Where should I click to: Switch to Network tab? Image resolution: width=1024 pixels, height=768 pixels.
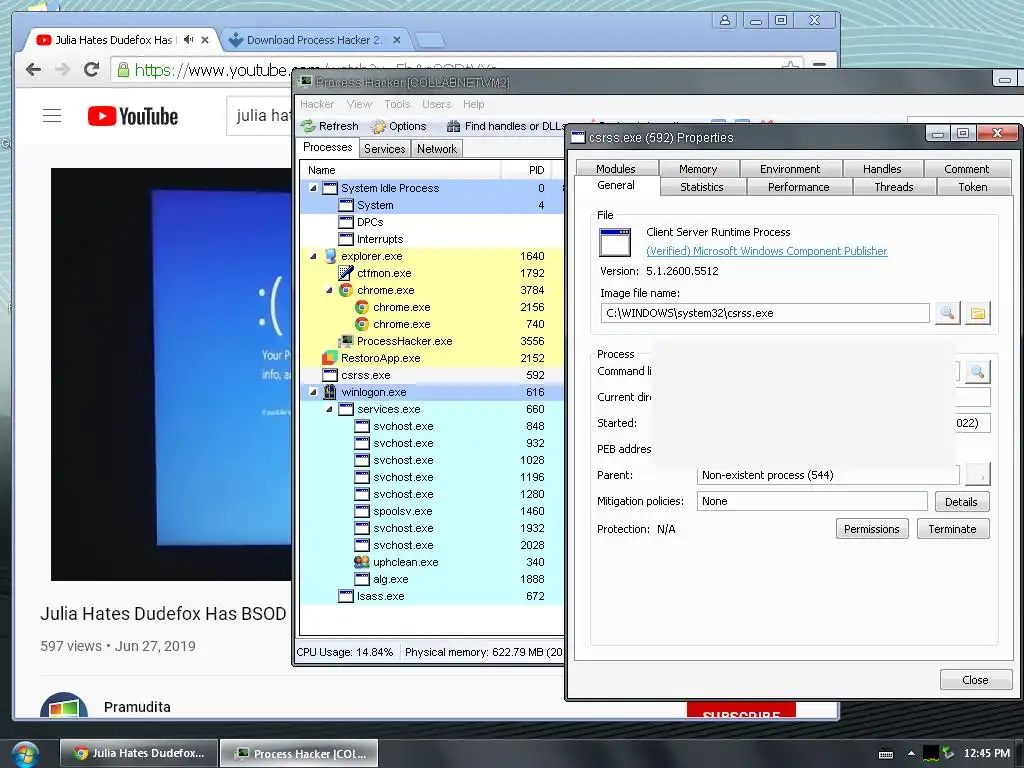pos(437,148)
